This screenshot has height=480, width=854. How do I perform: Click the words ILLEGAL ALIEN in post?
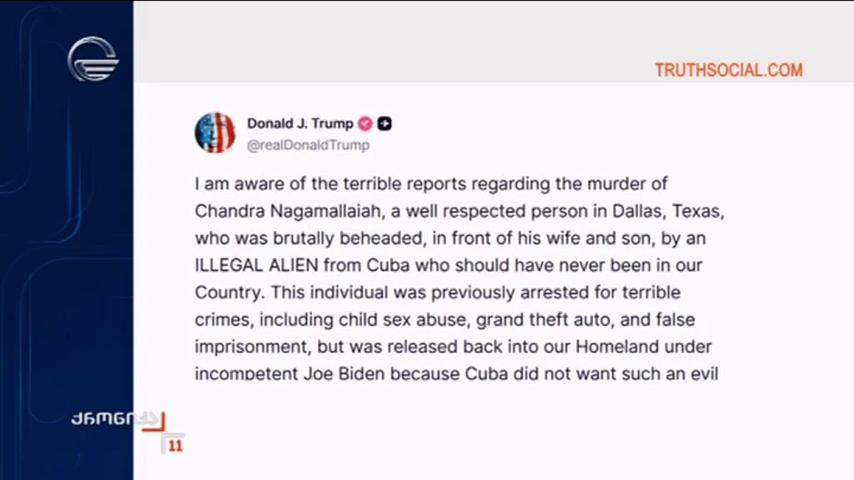click(257, 265)
